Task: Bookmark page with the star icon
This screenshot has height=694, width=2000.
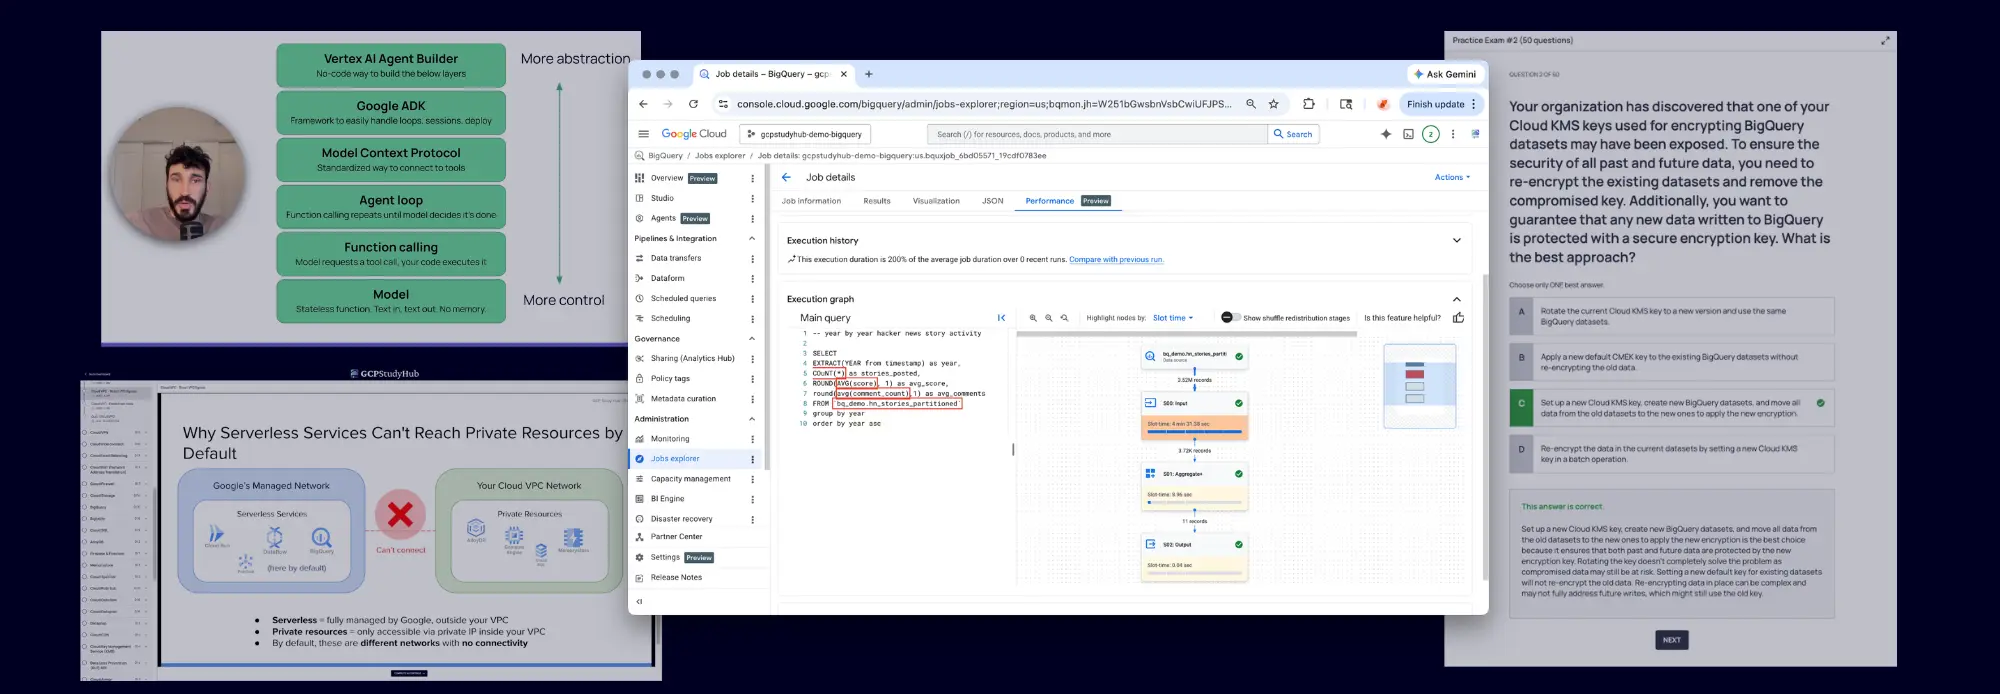Action: pyautogui.click(x=1273, y=104)
